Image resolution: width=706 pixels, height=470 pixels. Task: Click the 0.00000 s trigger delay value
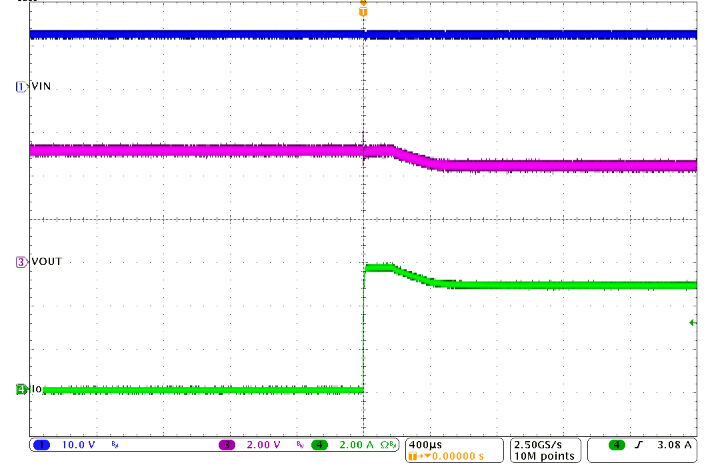pos(456,455)
